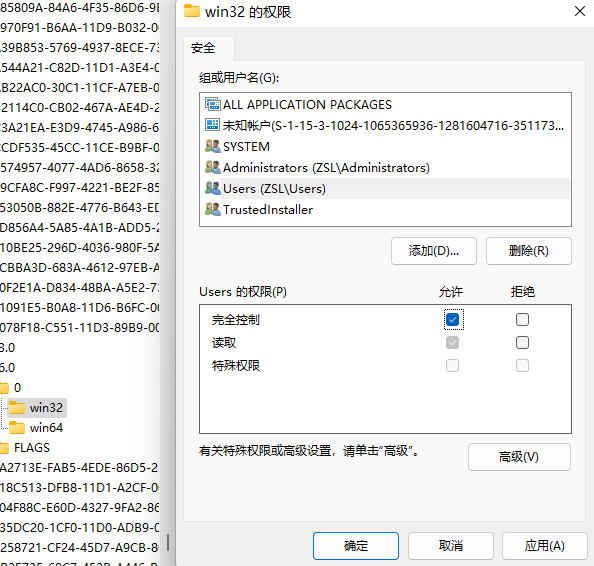Open advanced settings with 高级(V)

click(x=519, y=457)
